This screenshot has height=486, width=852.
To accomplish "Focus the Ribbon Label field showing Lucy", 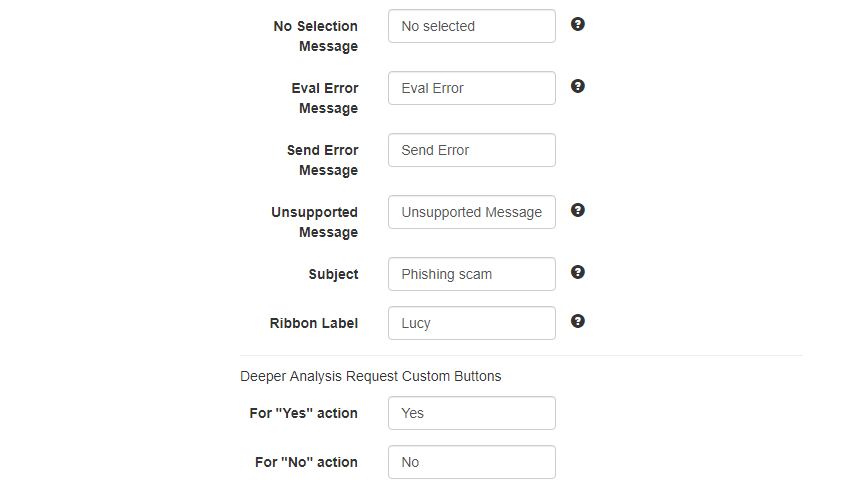I will tap(472, 323).
